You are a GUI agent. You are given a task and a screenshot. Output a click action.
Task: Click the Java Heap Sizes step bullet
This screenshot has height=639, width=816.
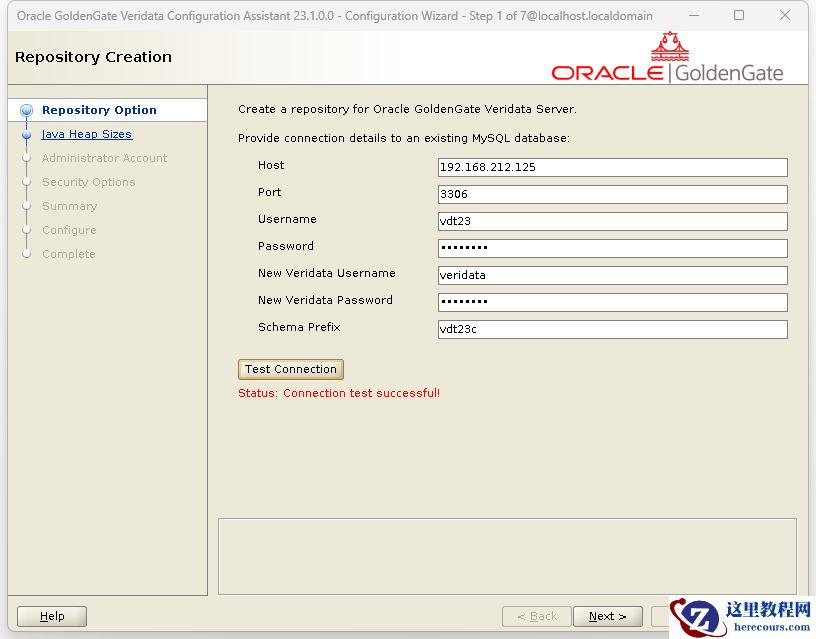pos(27,135)
